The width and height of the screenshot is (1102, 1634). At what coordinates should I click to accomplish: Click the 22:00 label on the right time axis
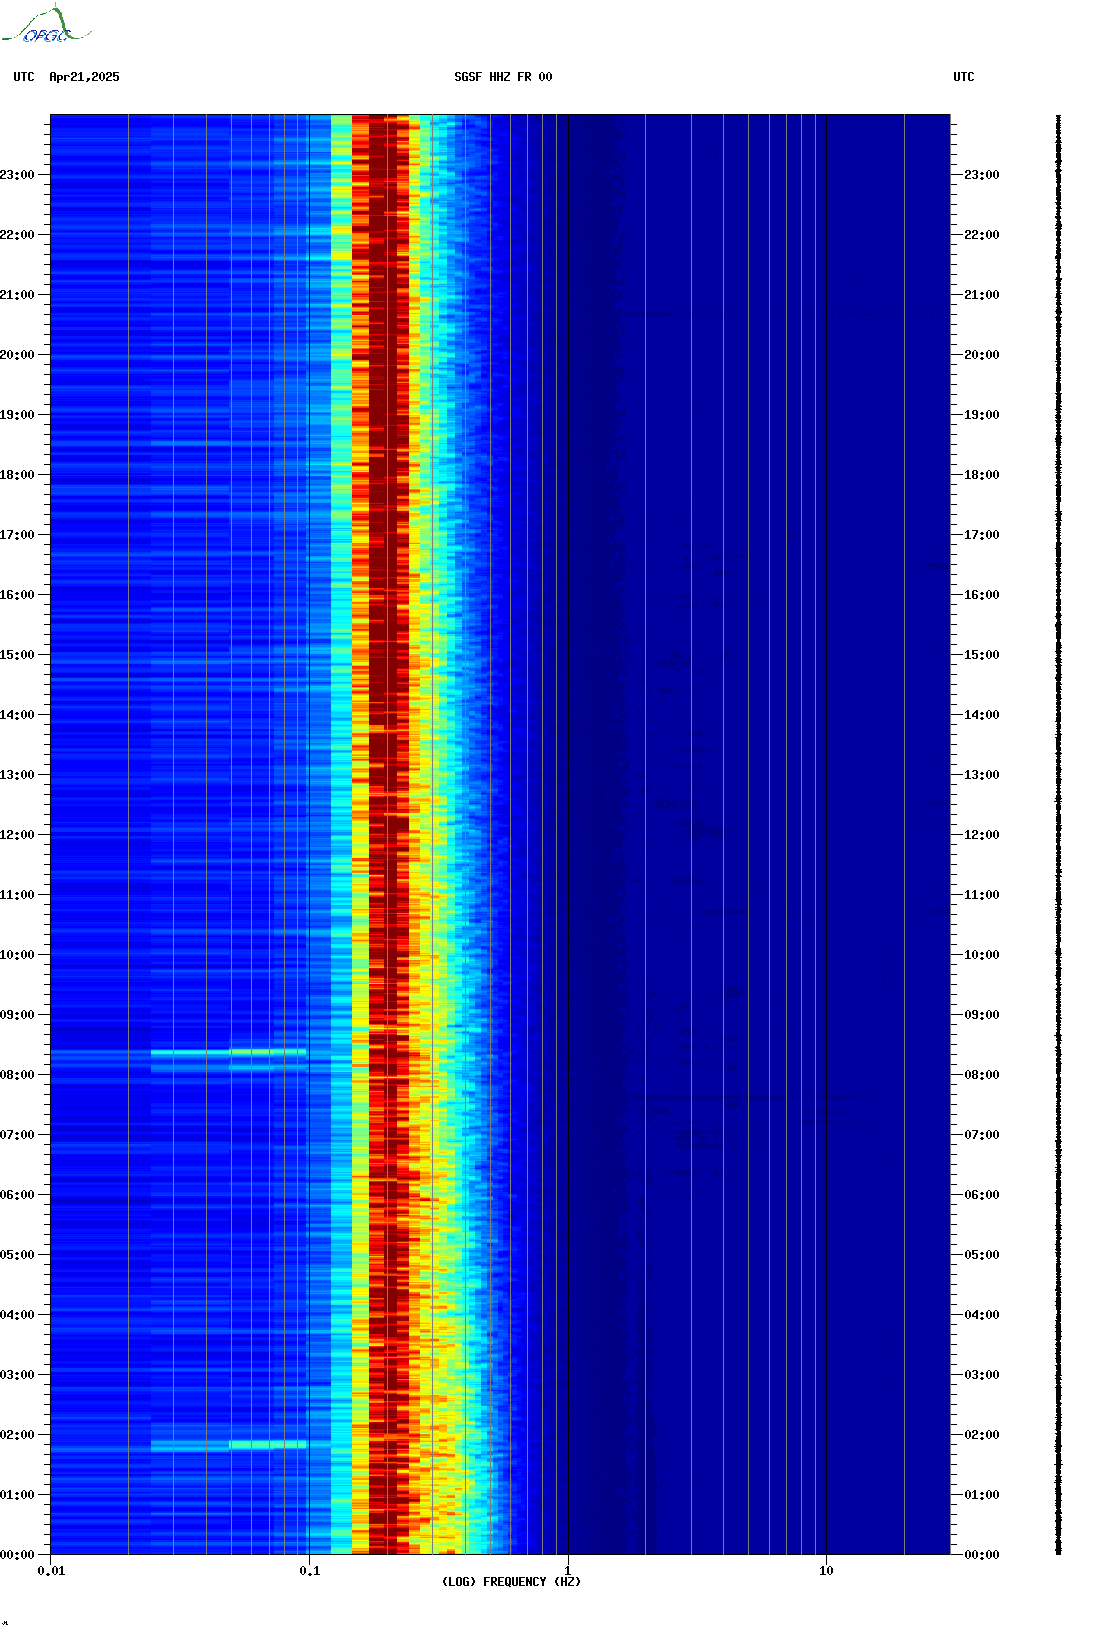coord(982,235)
